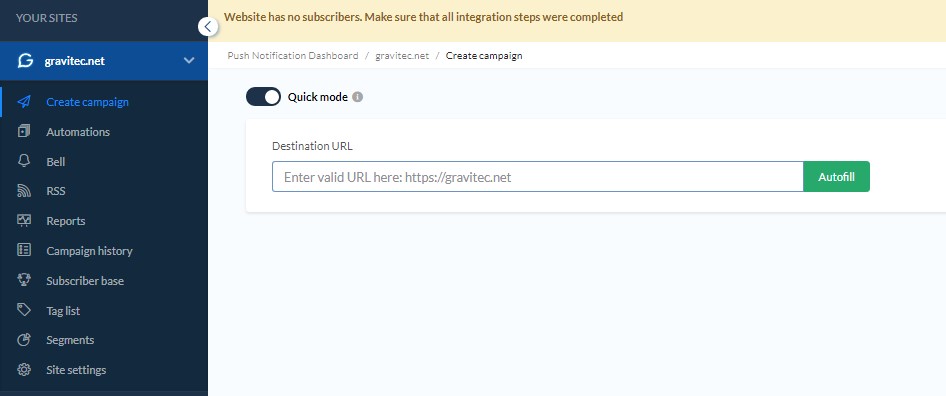The width and height of the screenshot is (946, 396).
Task: Click the Create campaign paper plane icon
Action: coord(24,101)
